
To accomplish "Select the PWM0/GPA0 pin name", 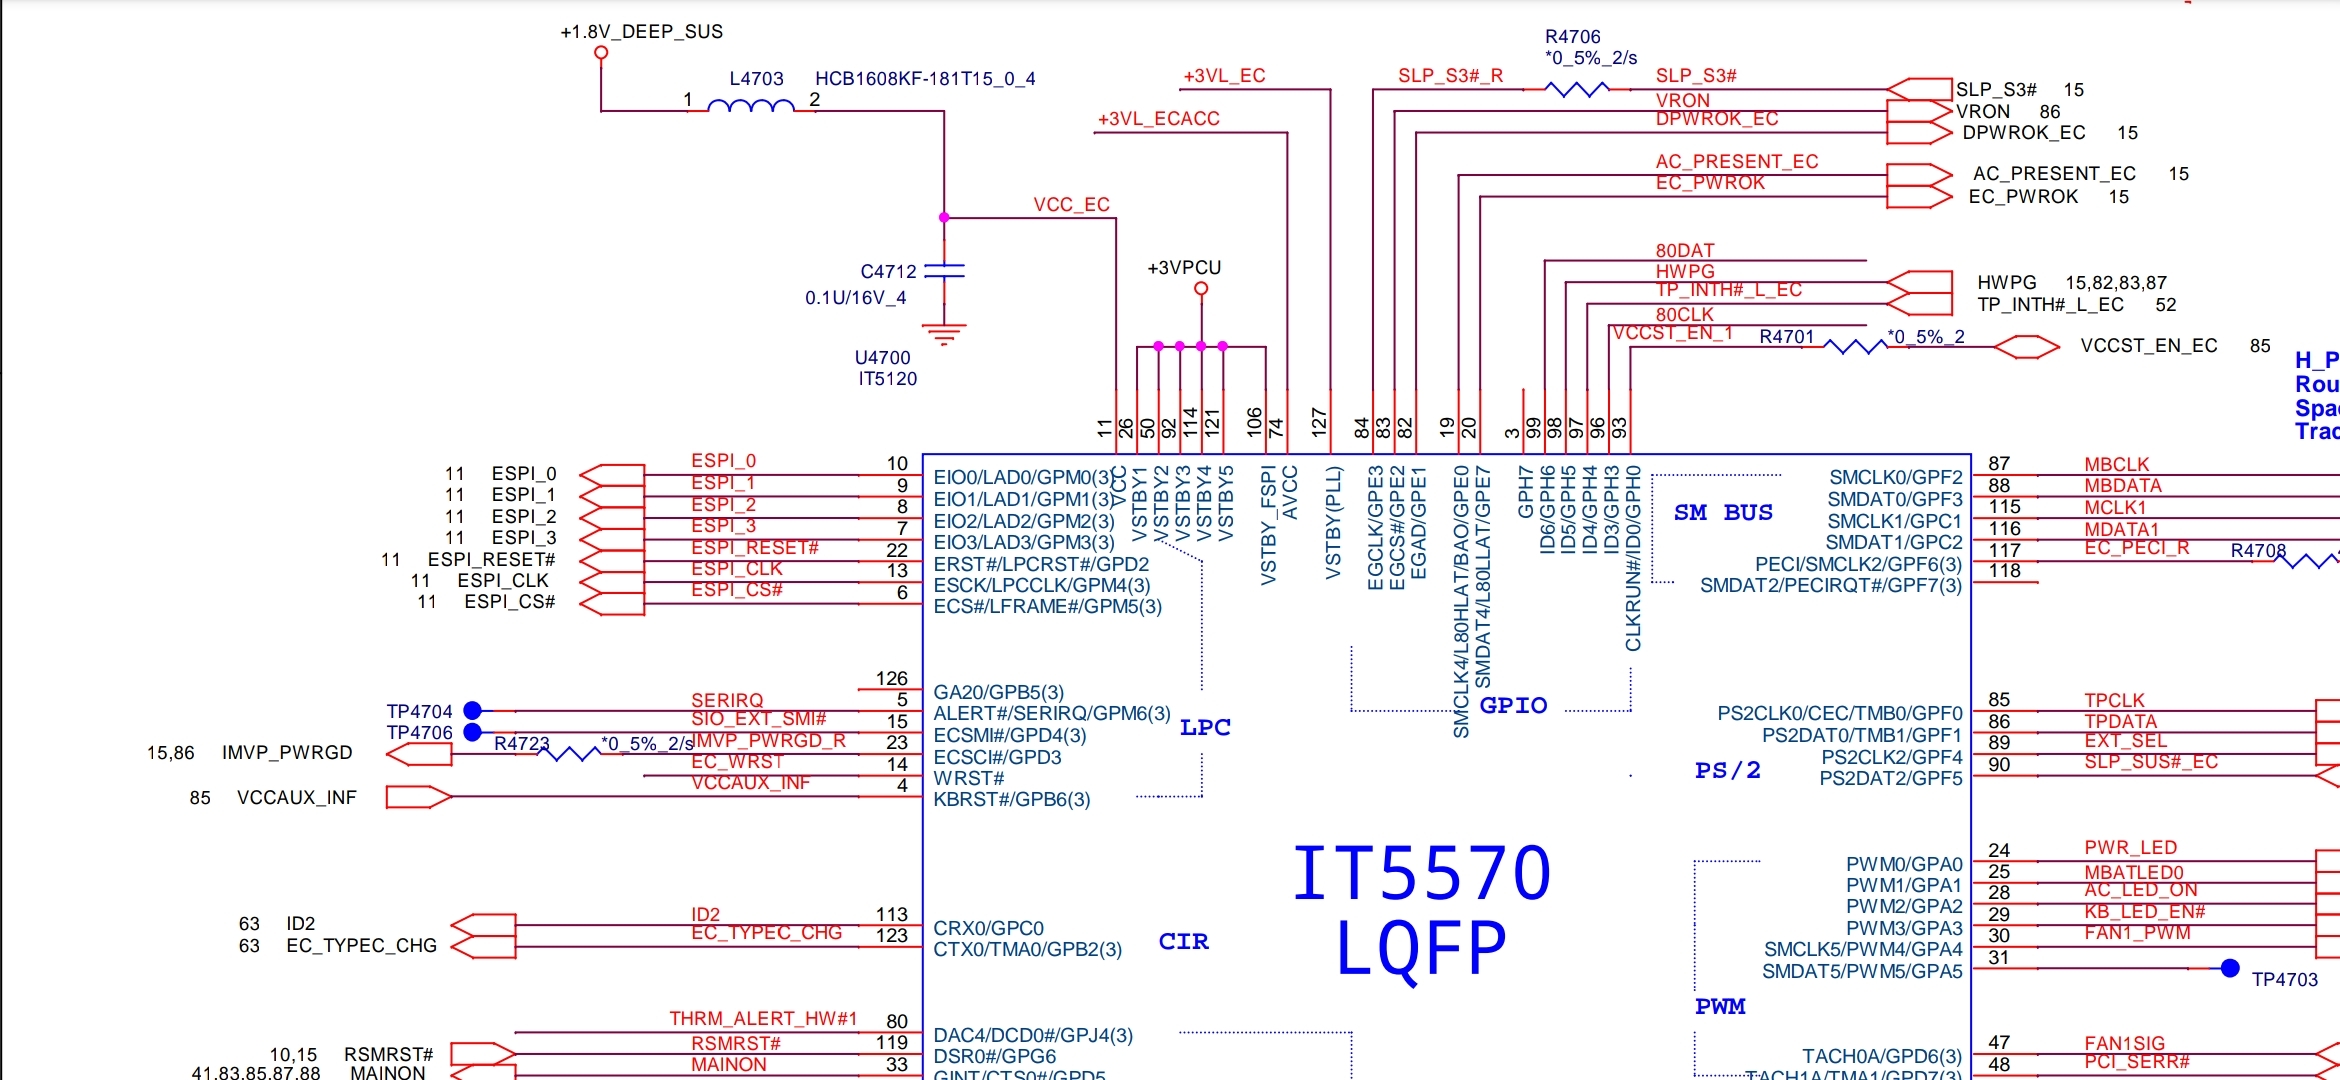I will pos(1904,864).
